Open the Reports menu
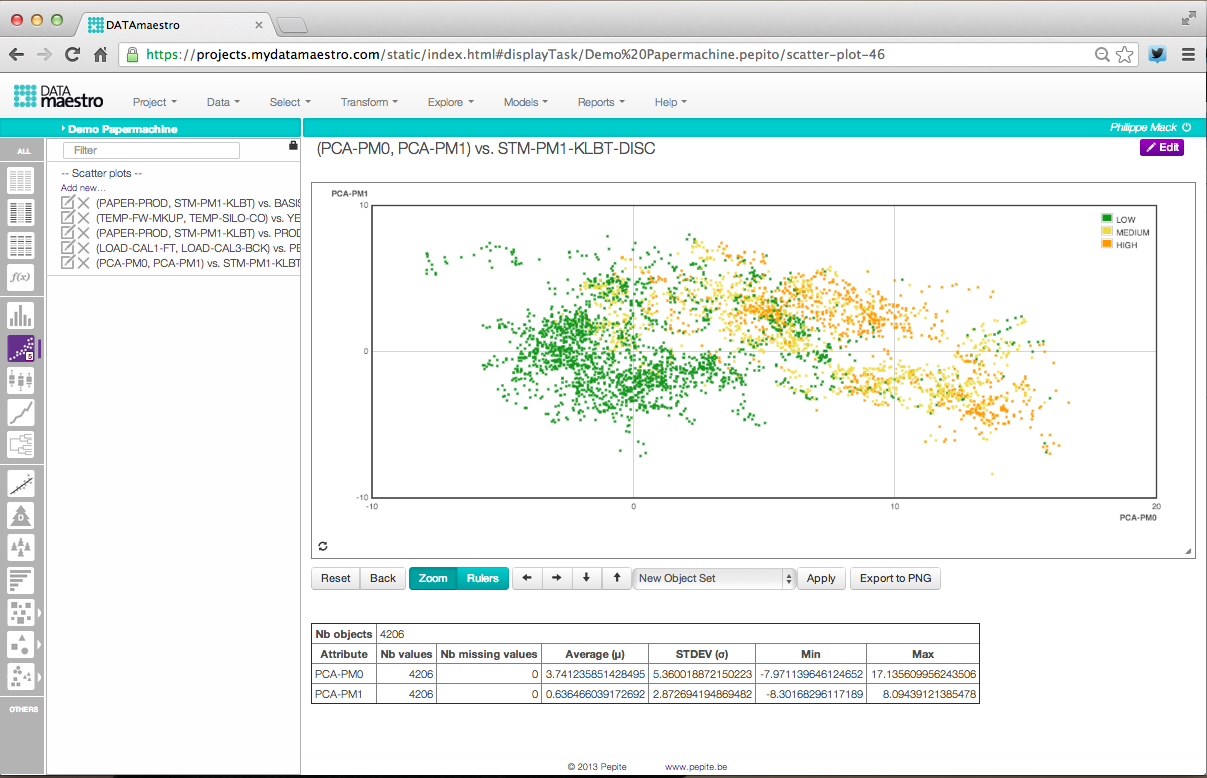 pyautogui.click(x=601, y=102)
